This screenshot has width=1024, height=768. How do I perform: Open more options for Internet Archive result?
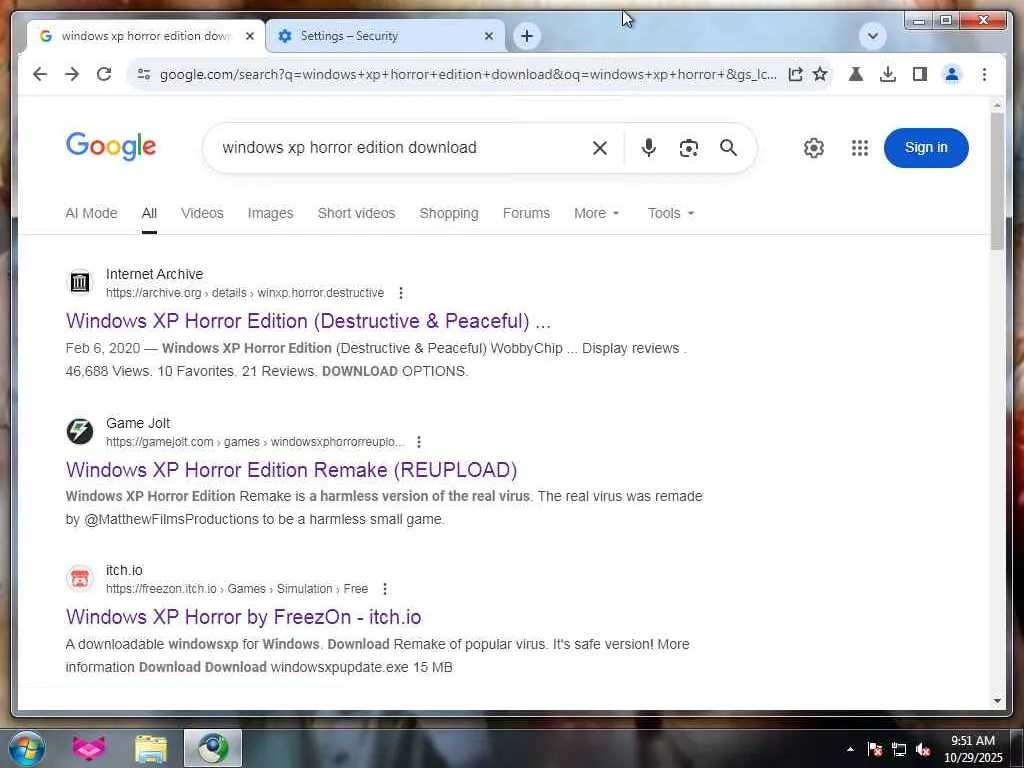(401, 293)
